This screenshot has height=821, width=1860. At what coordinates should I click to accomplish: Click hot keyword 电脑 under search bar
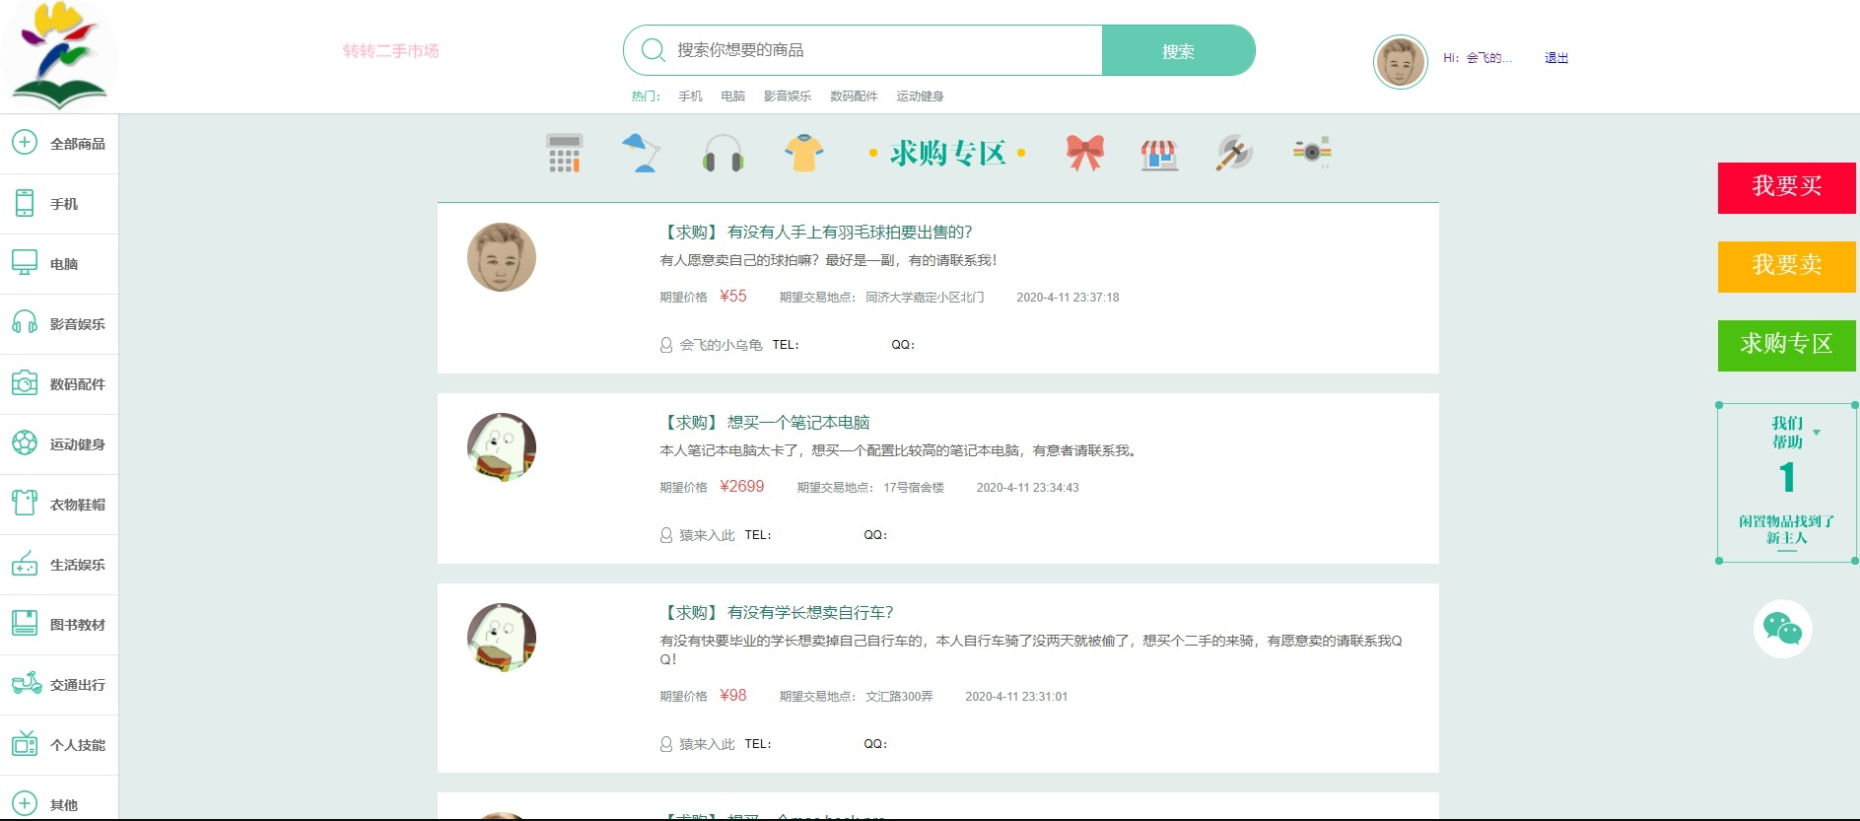pos(733,96)
